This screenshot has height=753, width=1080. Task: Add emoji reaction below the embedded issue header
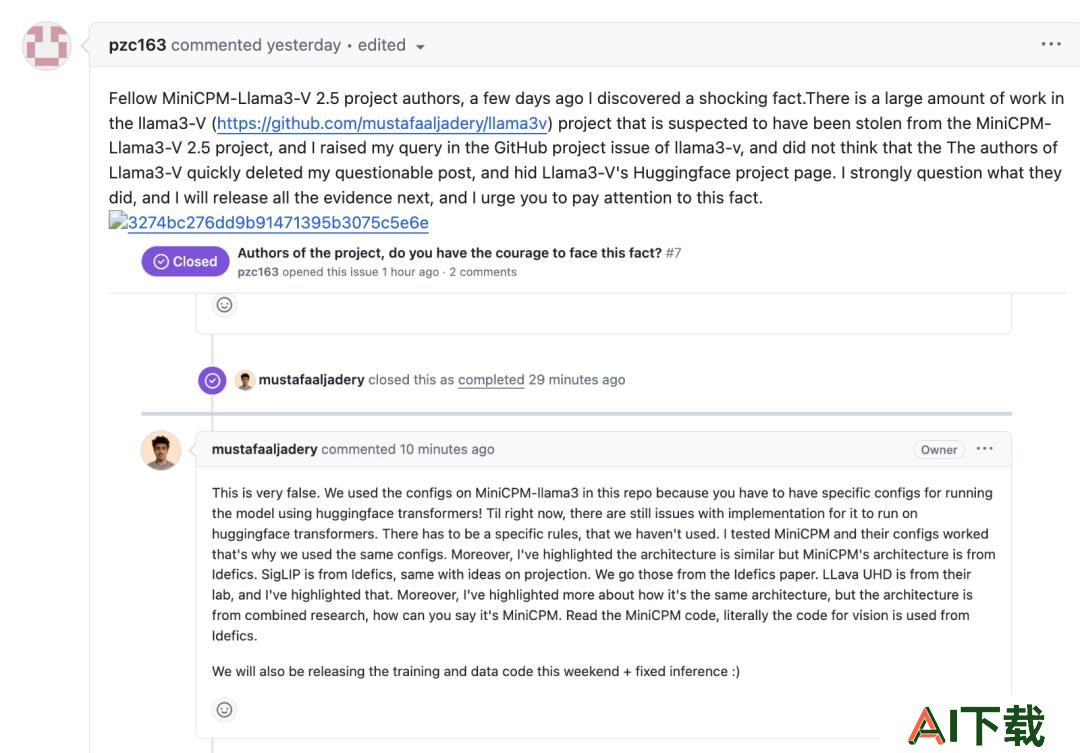(x=225, y=305)
